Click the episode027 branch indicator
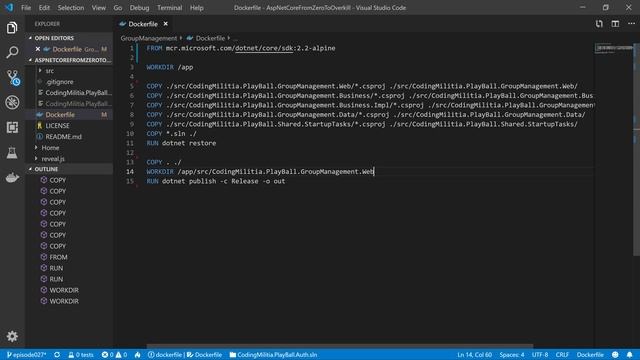The width and height of the screenshot is (640, 360). [26, 355]
